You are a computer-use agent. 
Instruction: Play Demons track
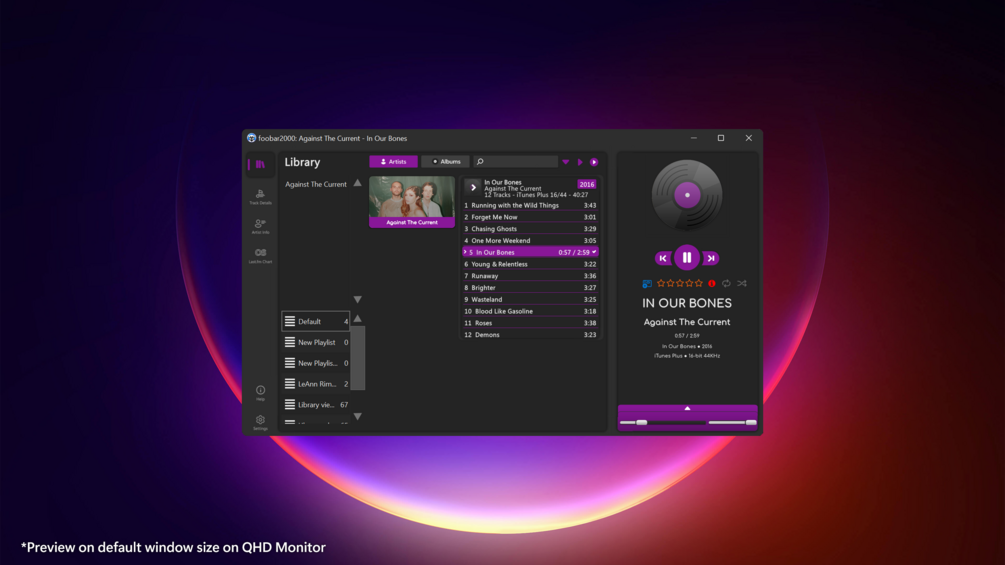[x=530, y=334]
